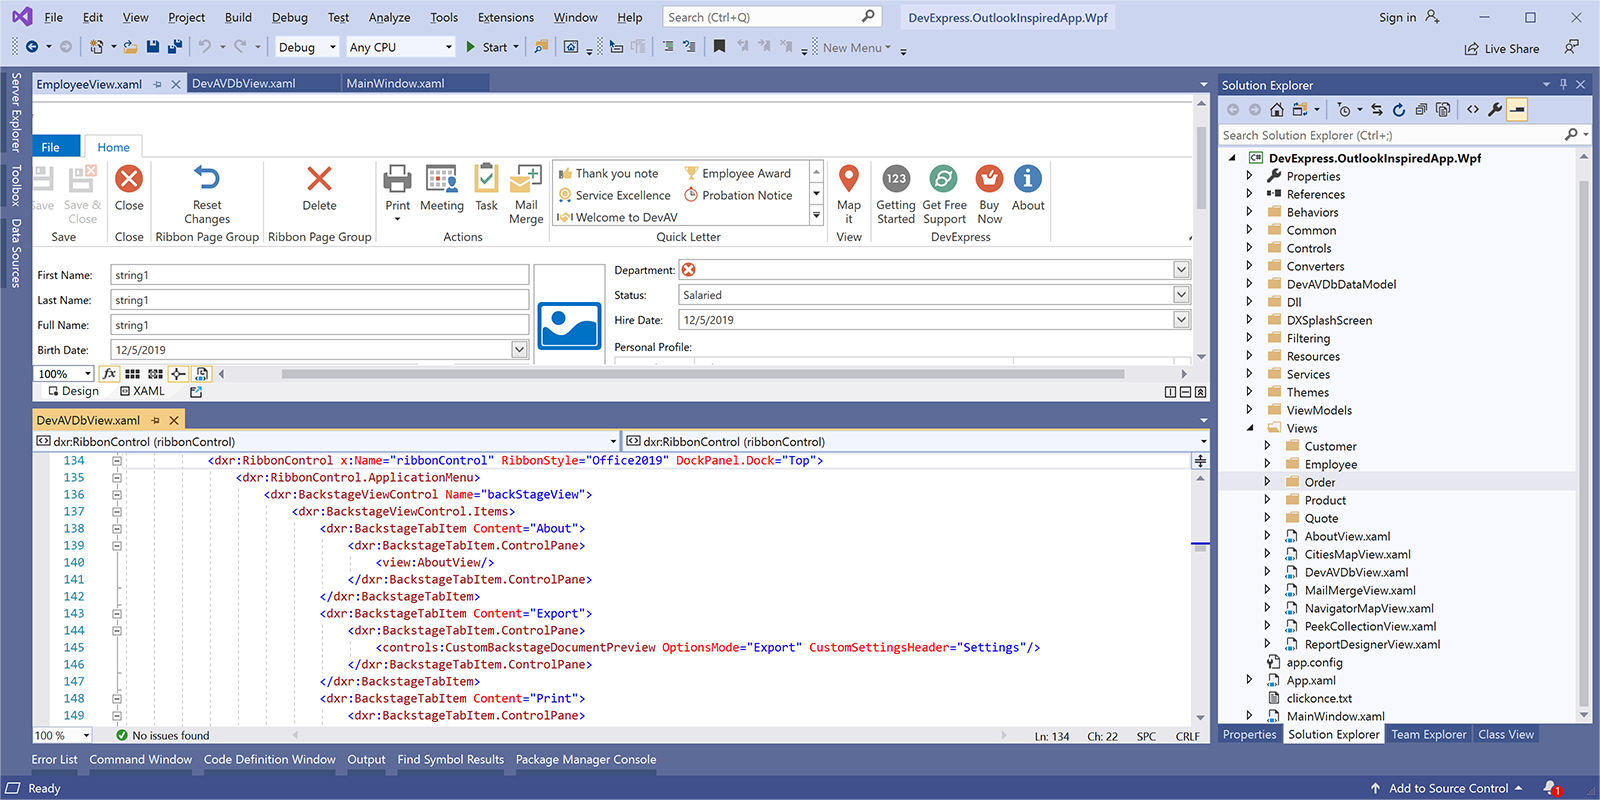This screenshot has height=800, width=1600.
Task: Click the Navigate Backward toolbar arrow
Action: pos(32,47)
